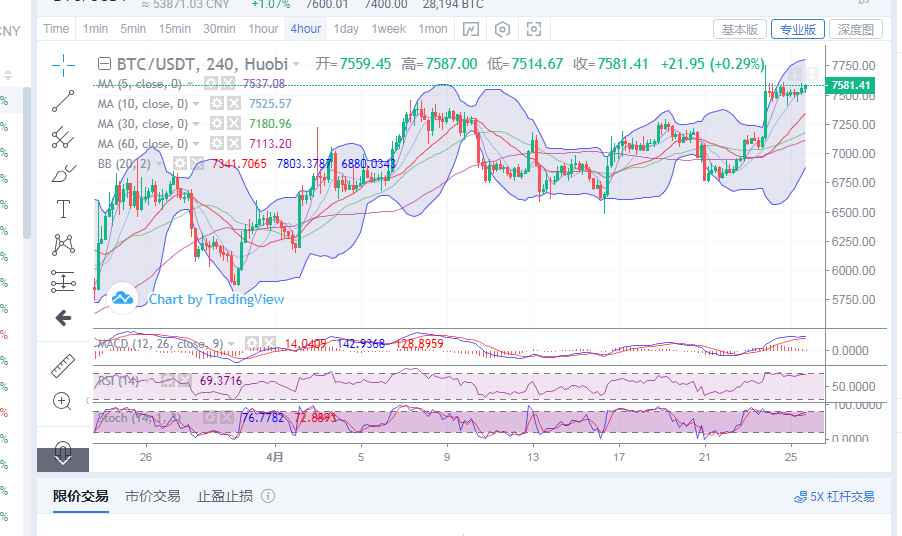Expand MA (5, close, 0) dropdown arrow
The width and height of the screenshot is (902, 536).
click(190, 84)
